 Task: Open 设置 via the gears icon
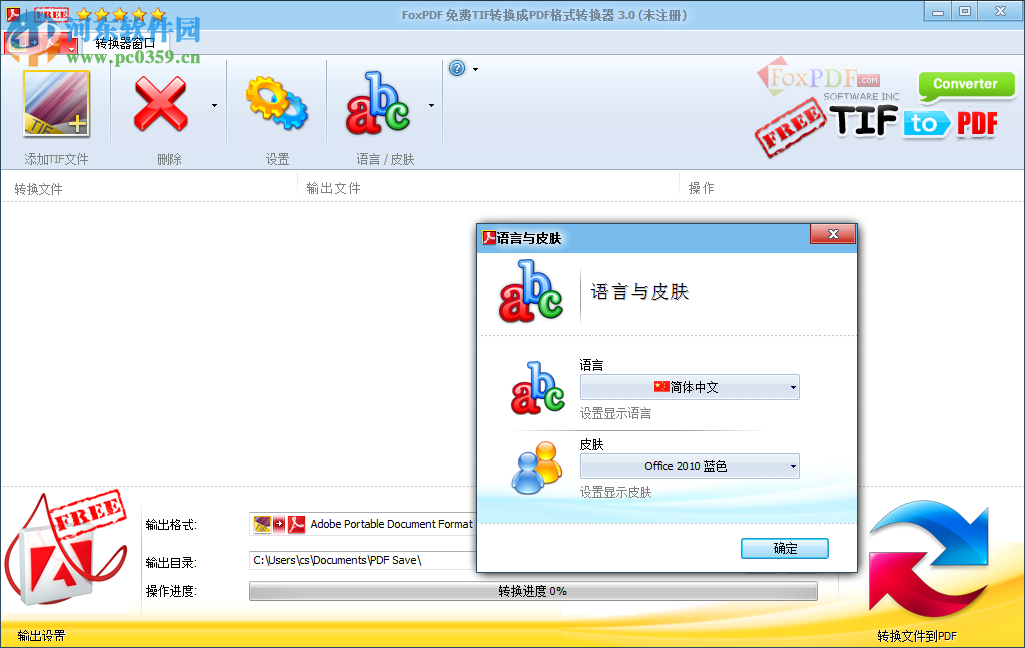click(277, 104)
